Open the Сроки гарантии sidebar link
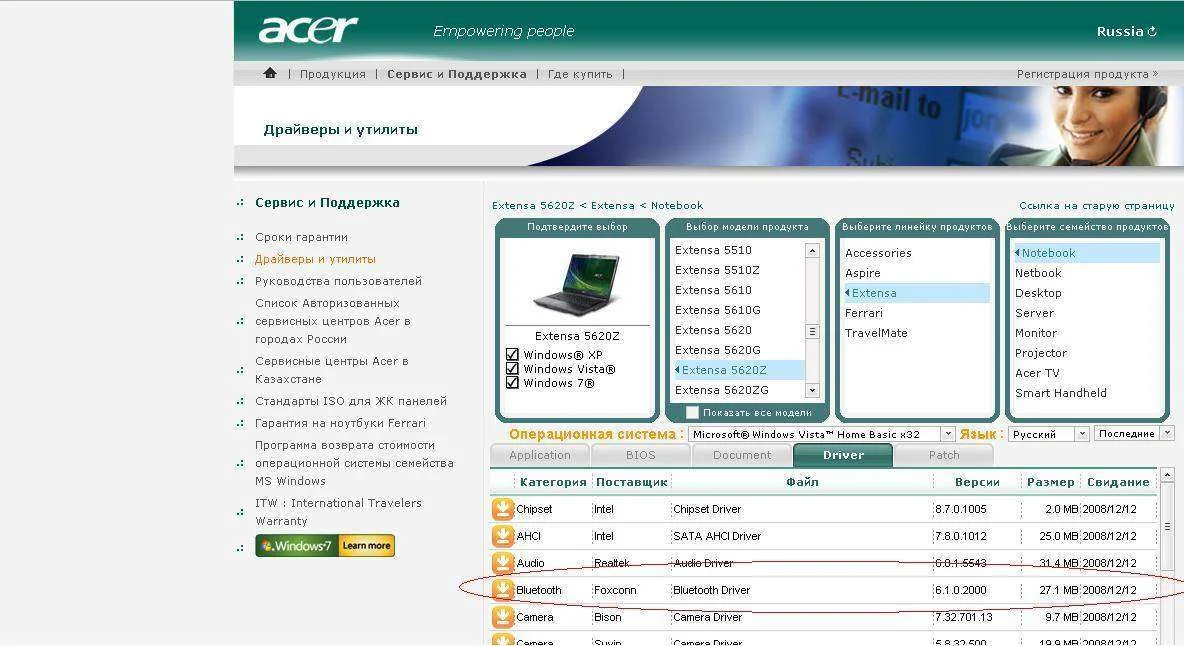Screen dimensions: 1184x646 tap(301, 237)
